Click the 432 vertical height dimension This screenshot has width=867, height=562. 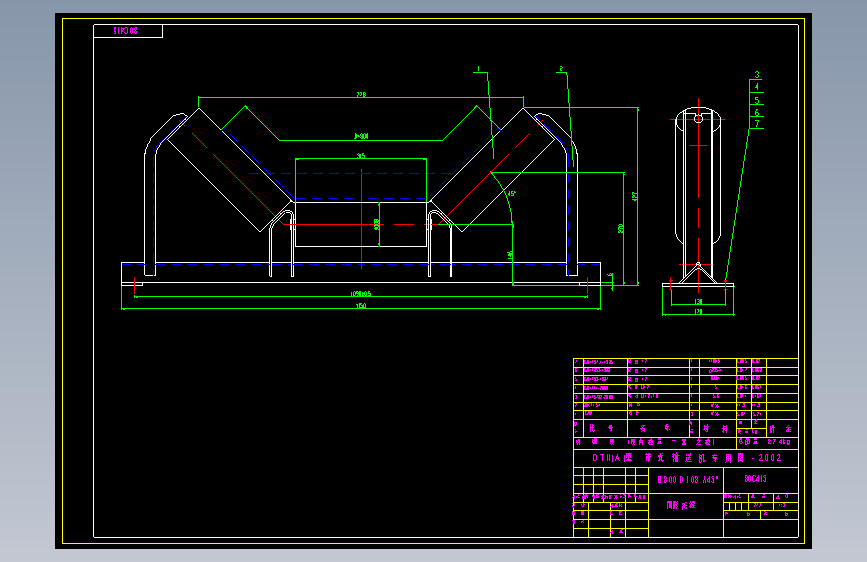click(634, 196)
